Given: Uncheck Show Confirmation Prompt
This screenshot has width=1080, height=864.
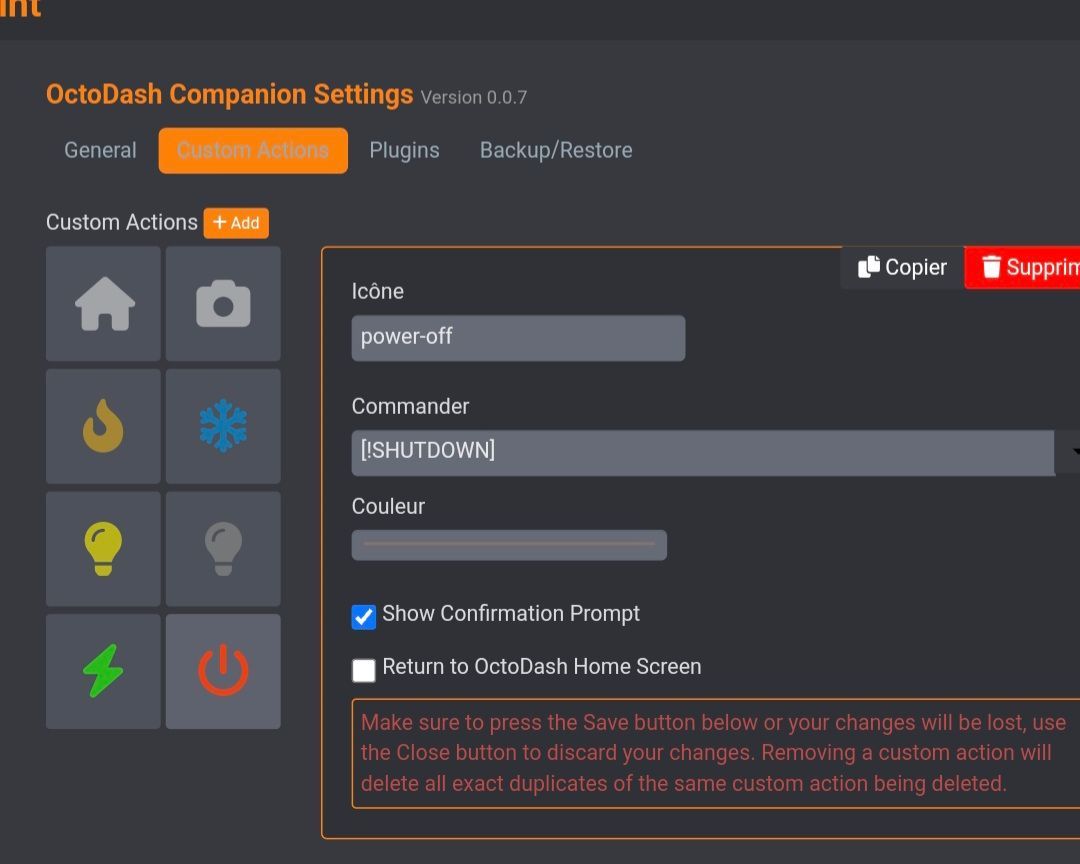Looking at the screenshot, I should click(x=364, y=617).
